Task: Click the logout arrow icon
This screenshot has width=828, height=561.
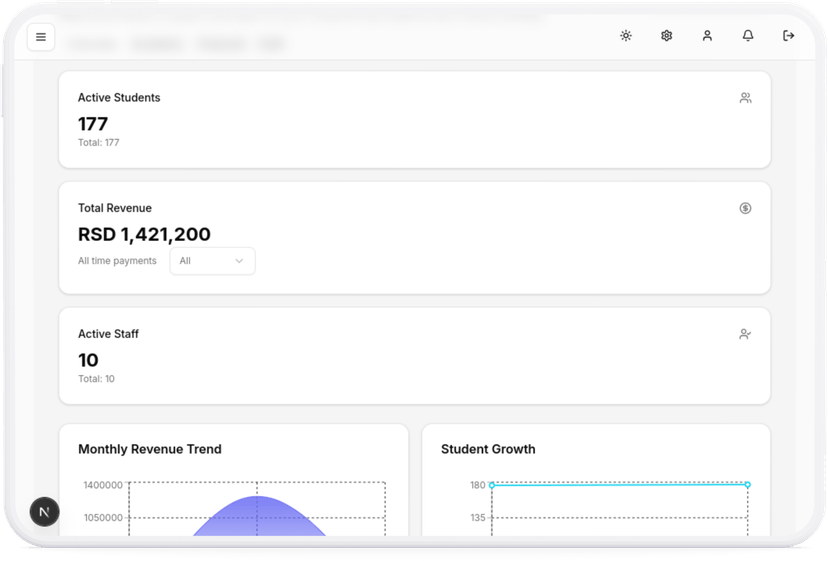Action: [788, 35]
